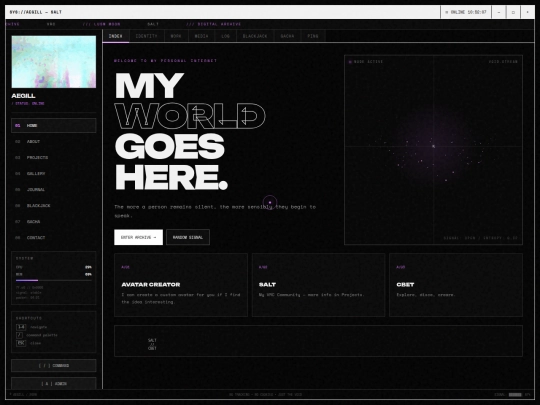Open the WORK tab
The width and height of the screenshot is (540, 405).
(176, 36)
